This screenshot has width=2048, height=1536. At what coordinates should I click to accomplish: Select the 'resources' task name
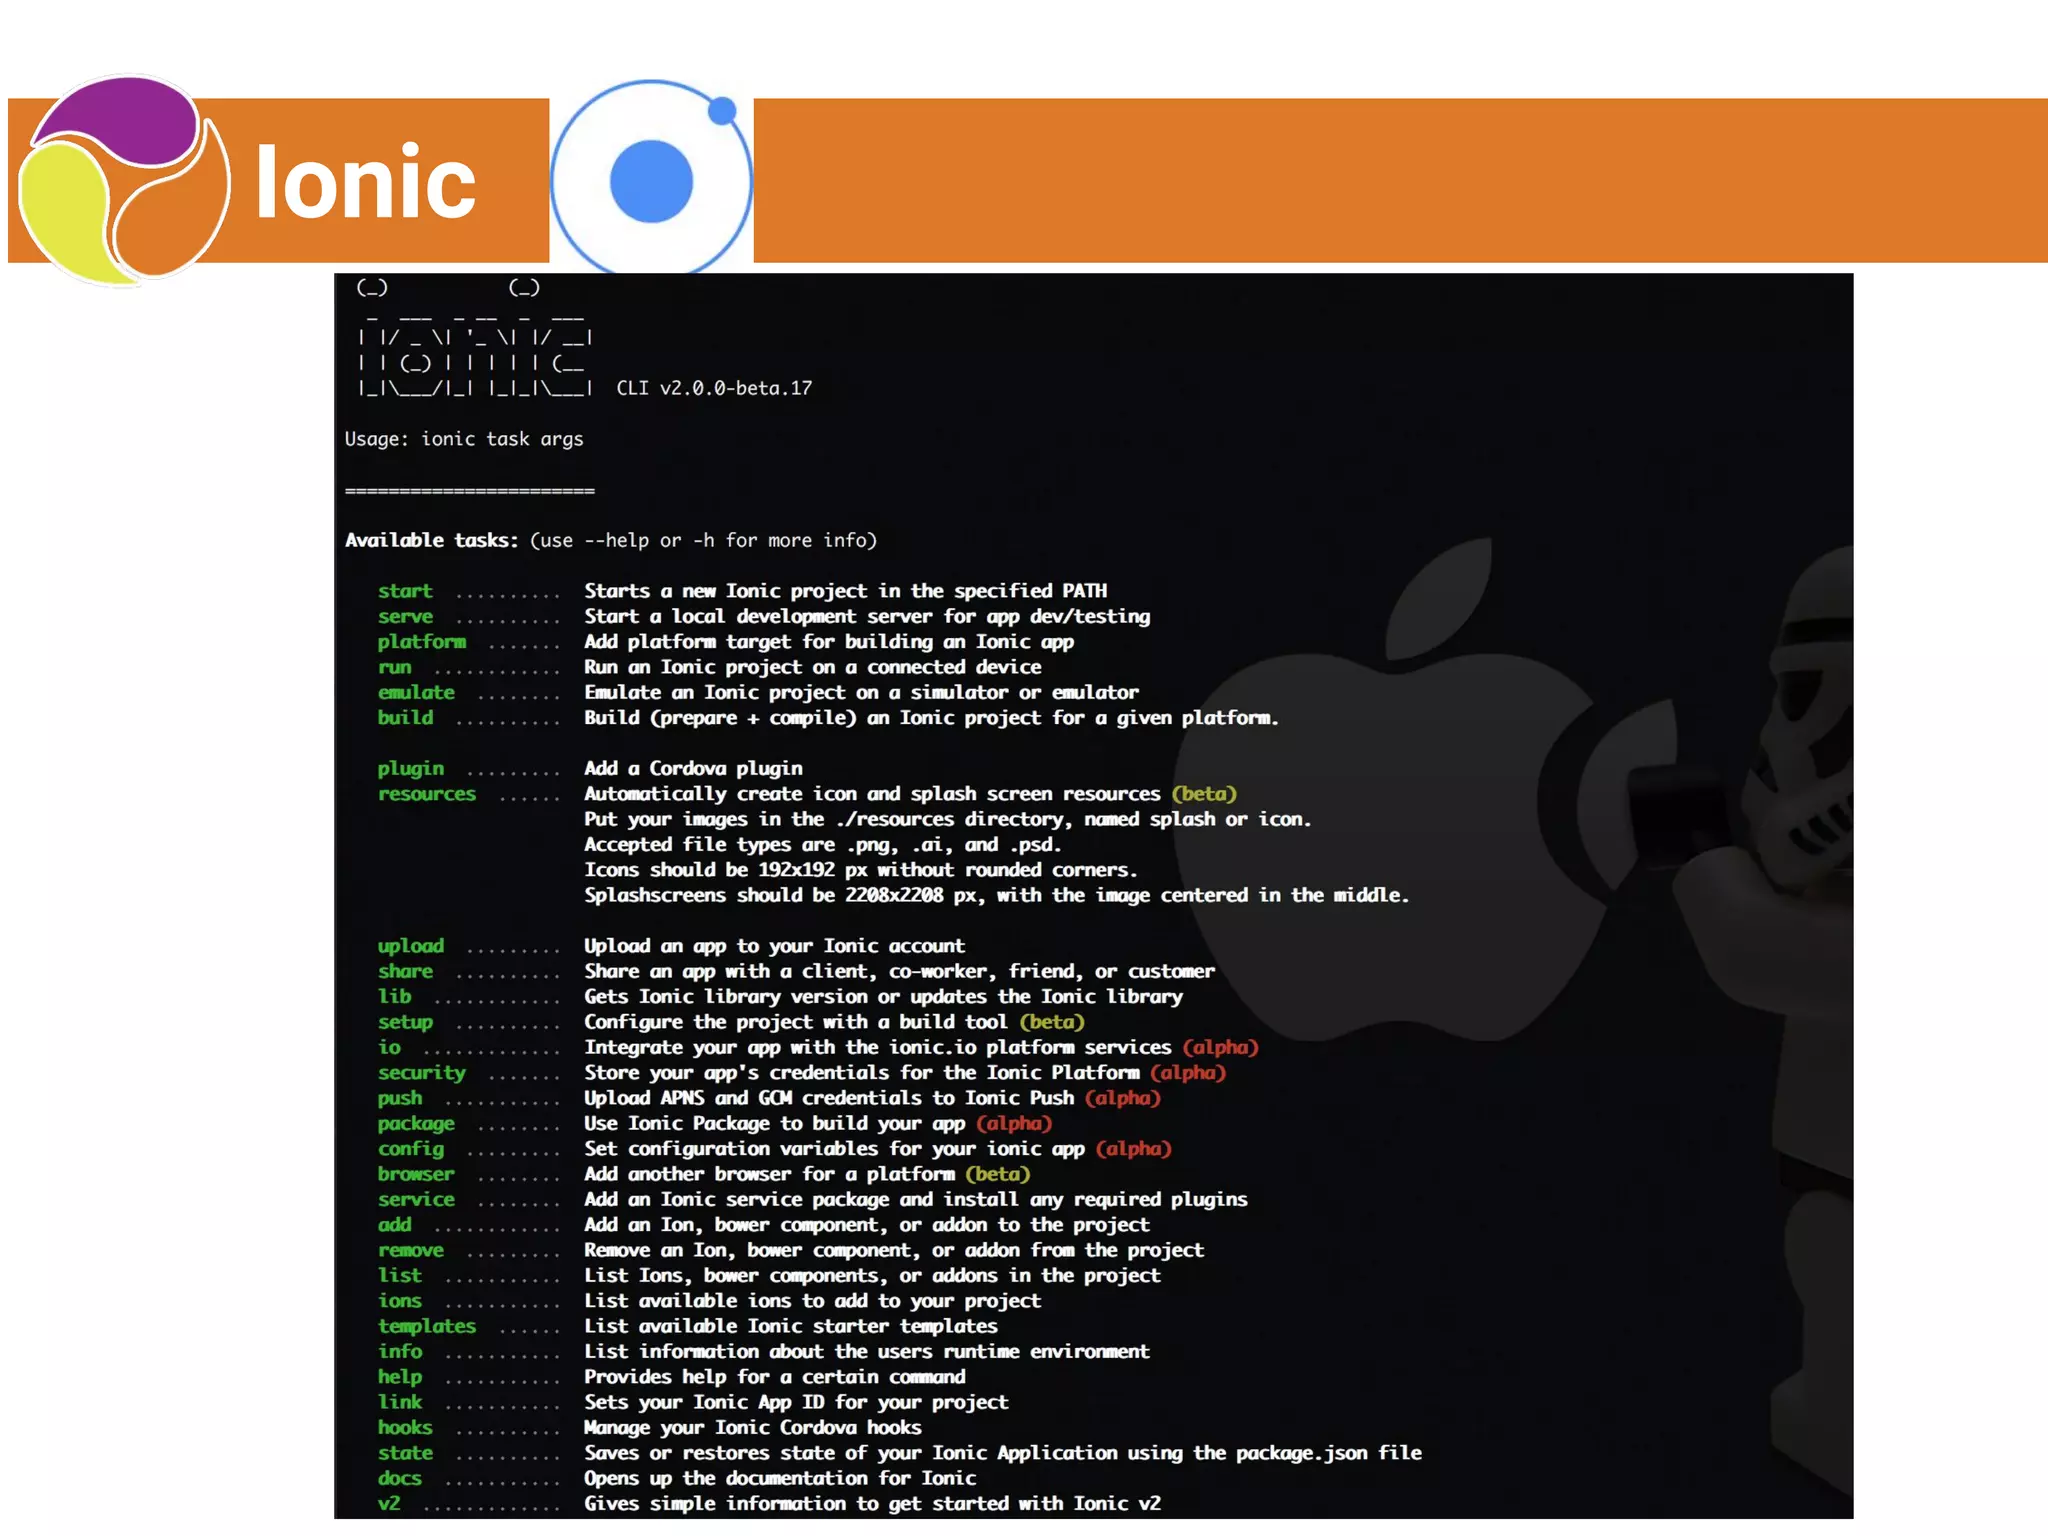tap(427, 794)
